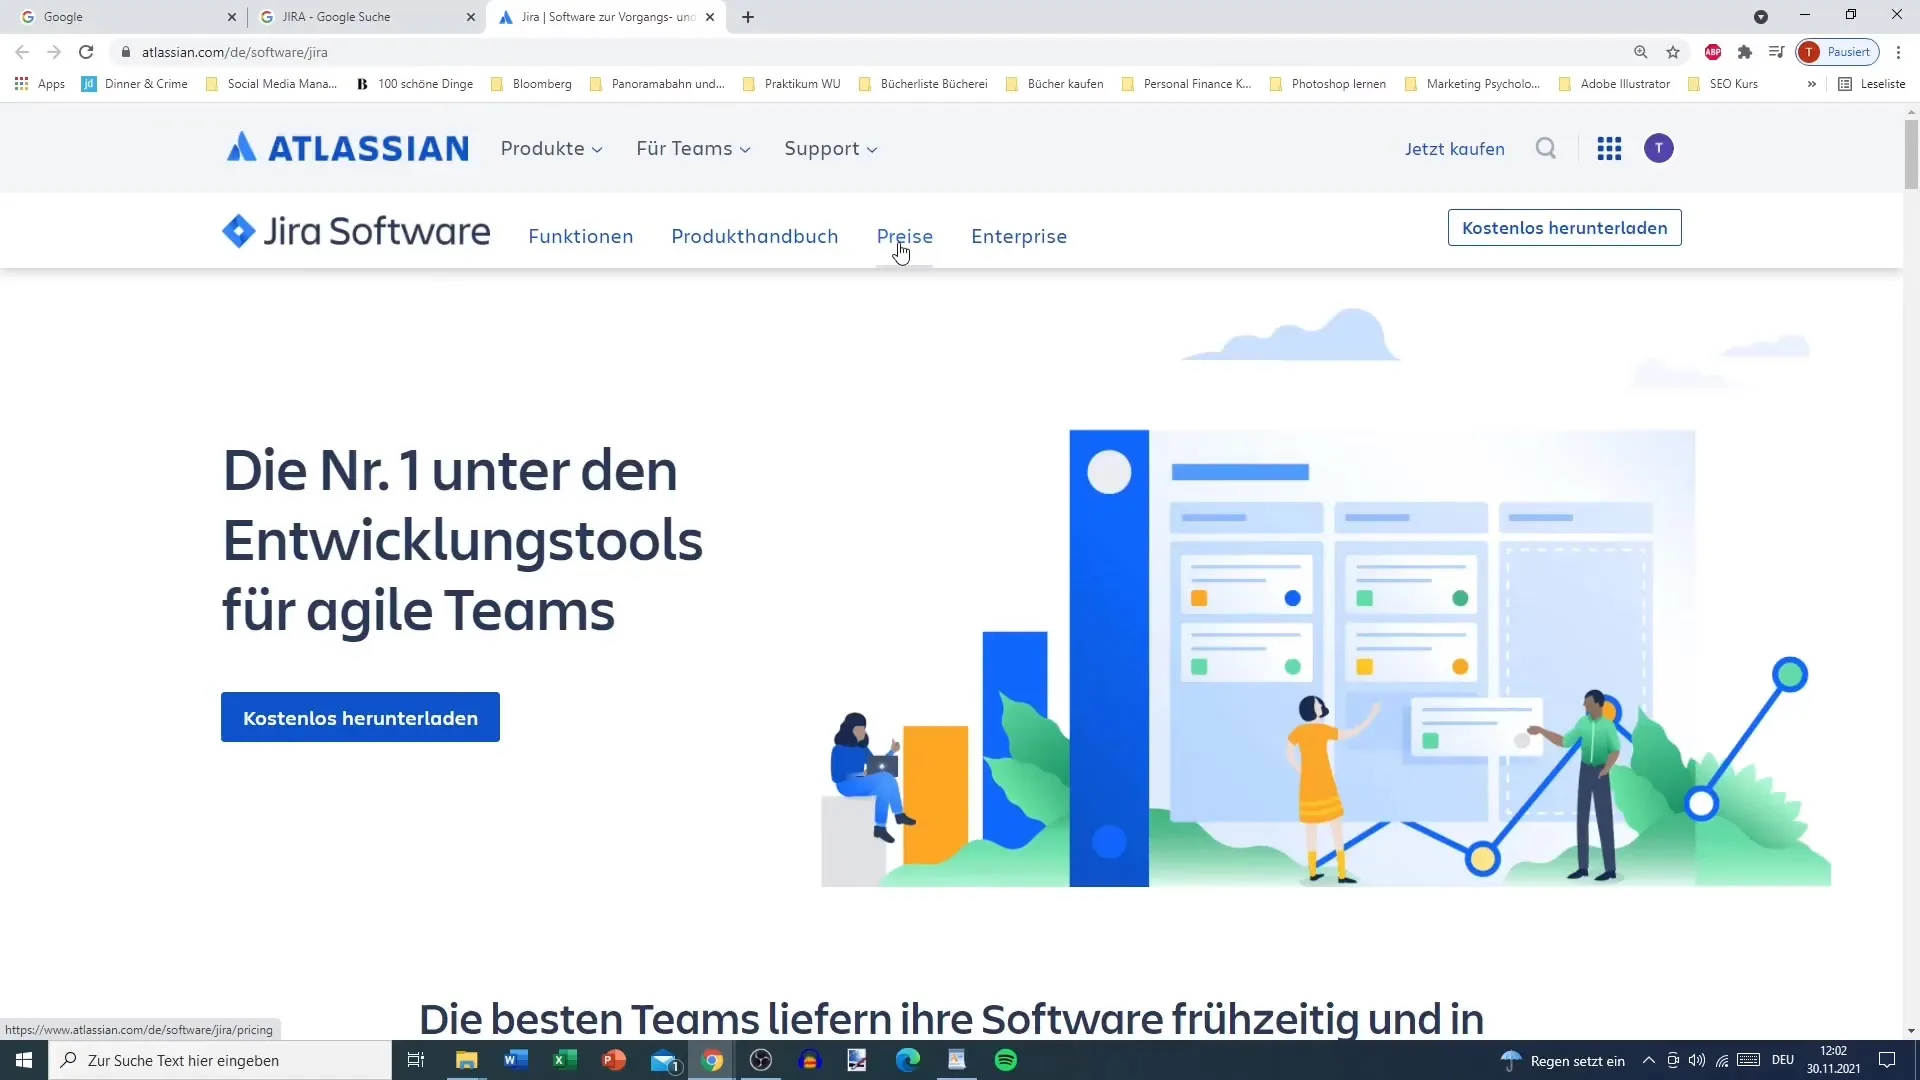Open Task View in the taskbar
Viewport: 1920px width, 1080px height.
416,1060
